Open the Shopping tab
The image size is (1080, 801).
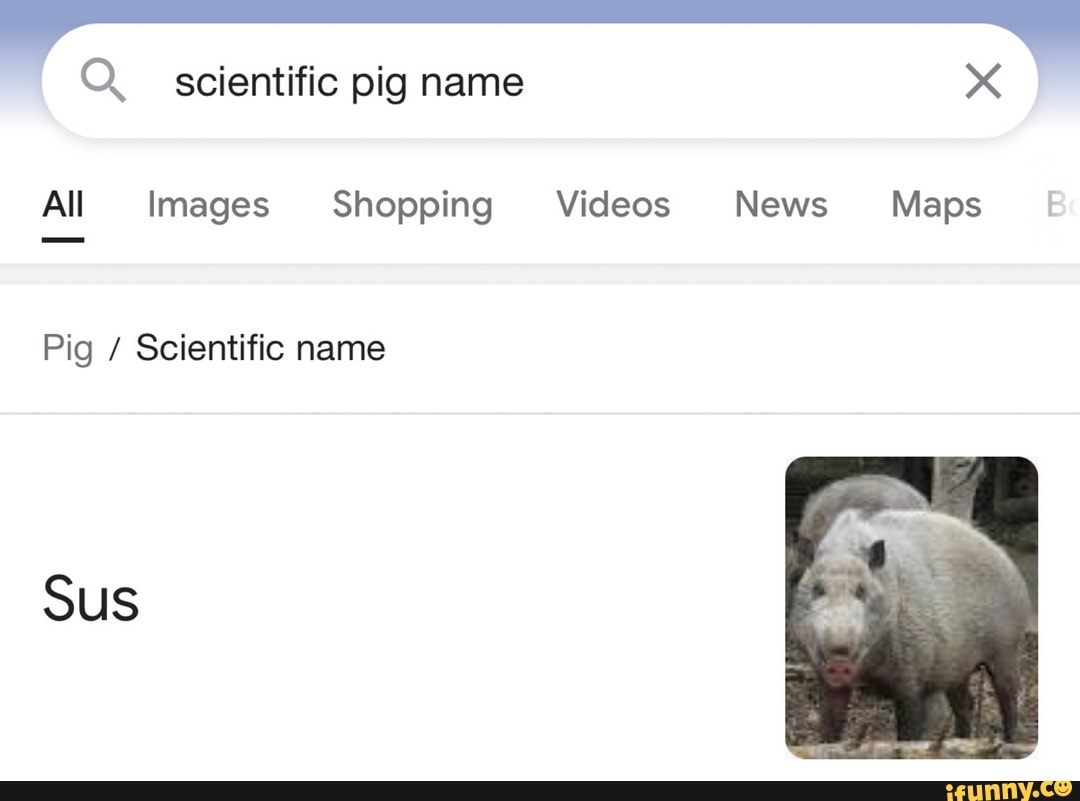click(412, 205)
